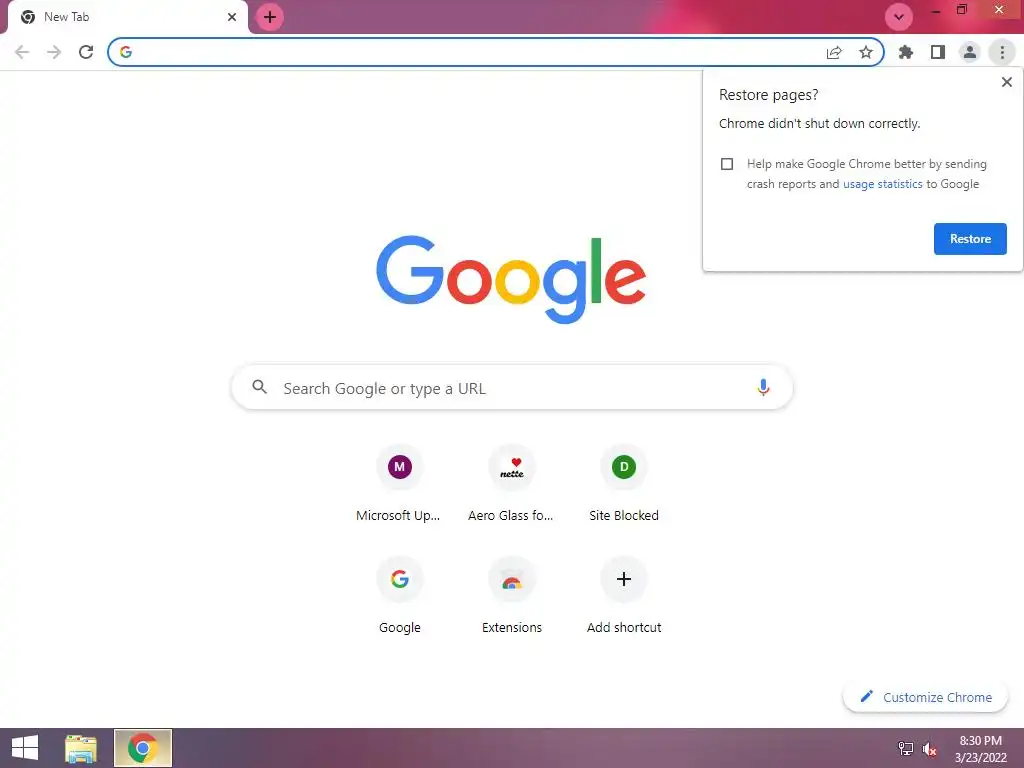The image size is (1024, 768).
Task: Click the muted volume tray icon
Action: tap(929, 749)
